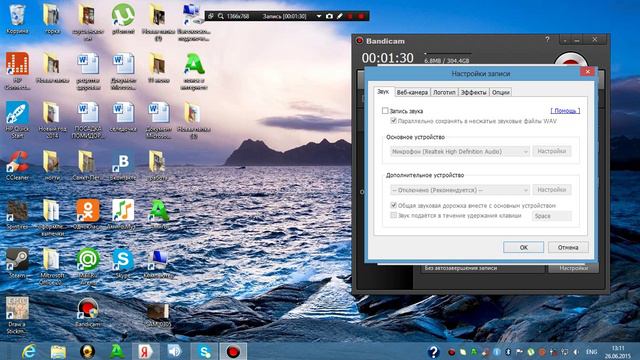Open the CCleaner desktop shortcut

(17, 165)
